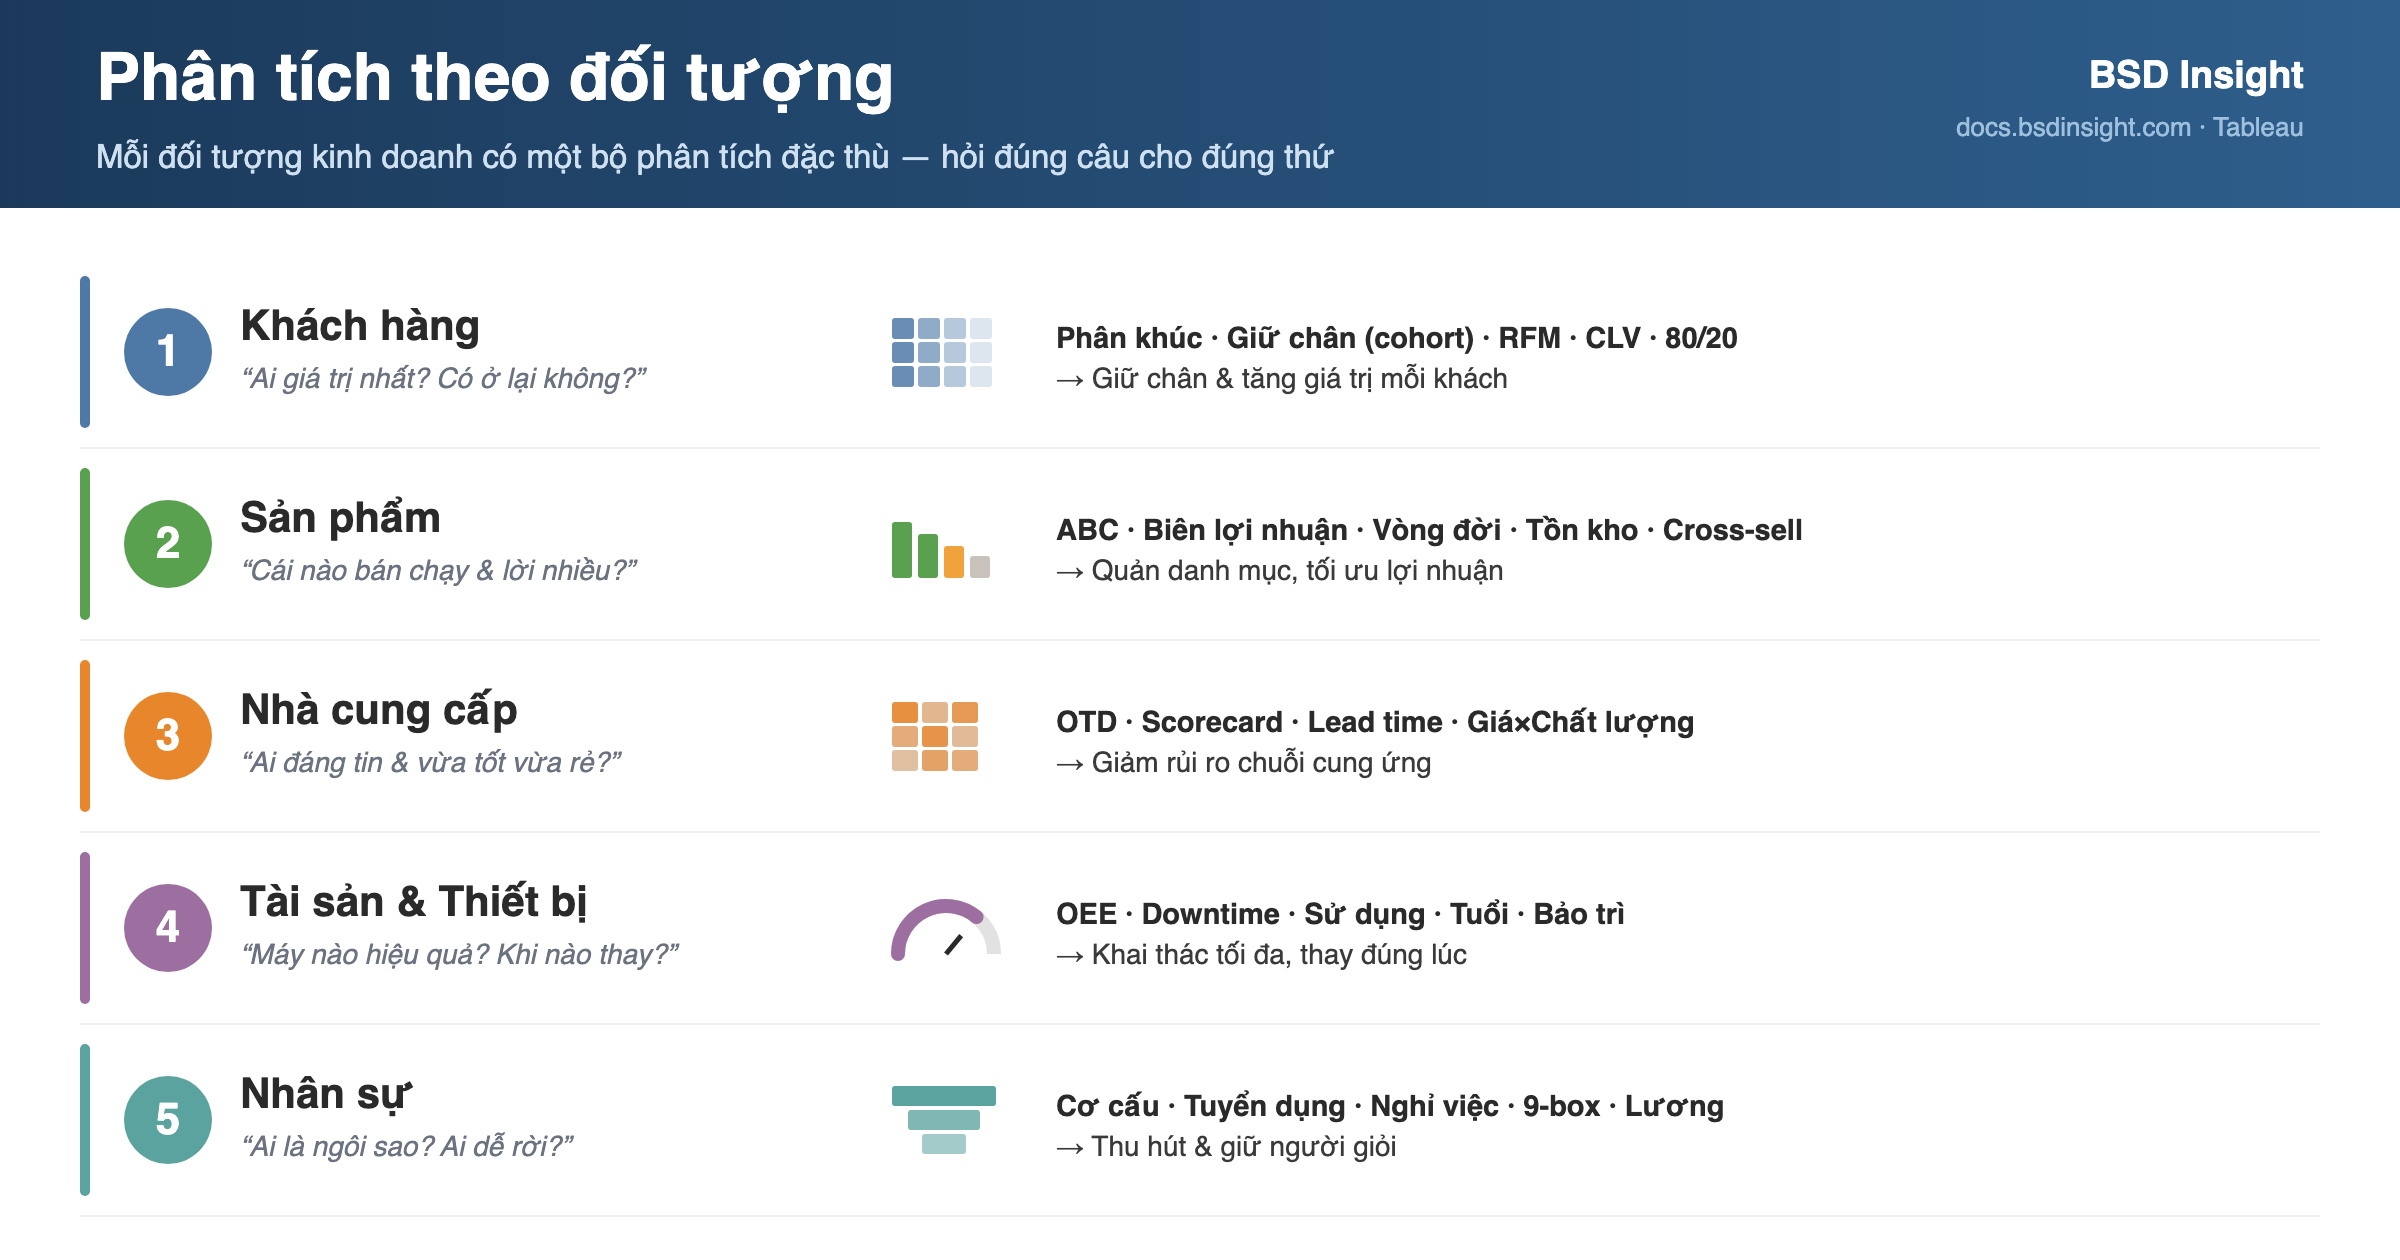The image size is (2400, 1260).
Task: Click the OTD · Scorecard · Lead time text
Action: (1249, 722)
